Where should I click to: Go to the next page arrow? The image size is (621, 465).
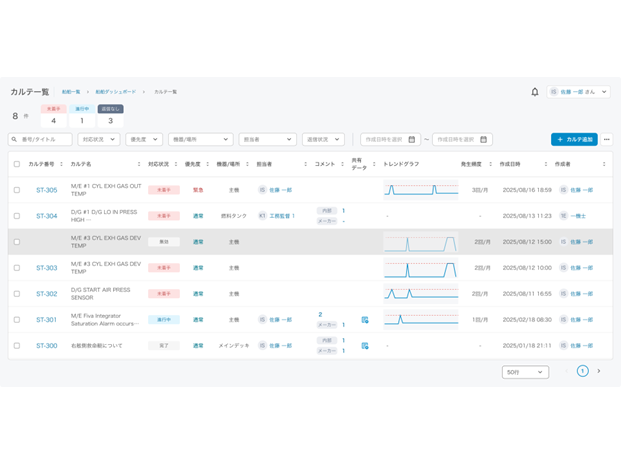point(599,371)
